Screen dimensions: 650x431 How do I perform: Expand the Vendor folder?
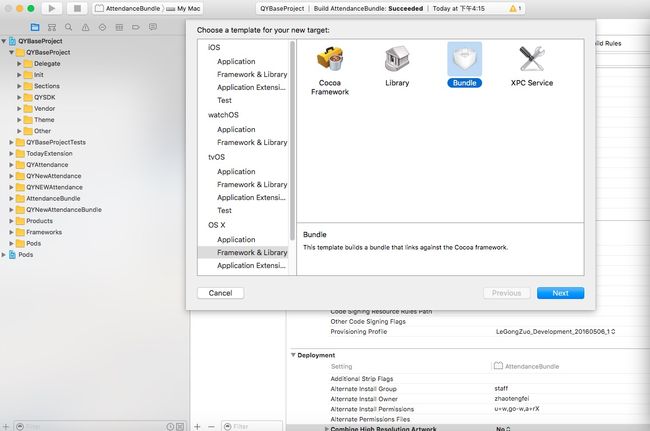point(19,108)
